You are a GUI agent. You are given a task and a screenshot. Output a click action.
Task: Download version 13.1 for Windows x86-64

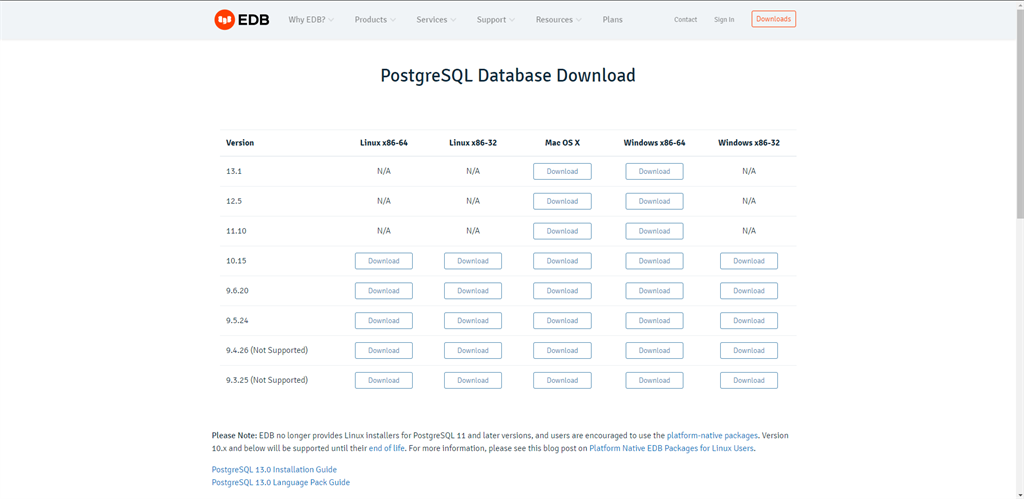[x=654, y=171]
